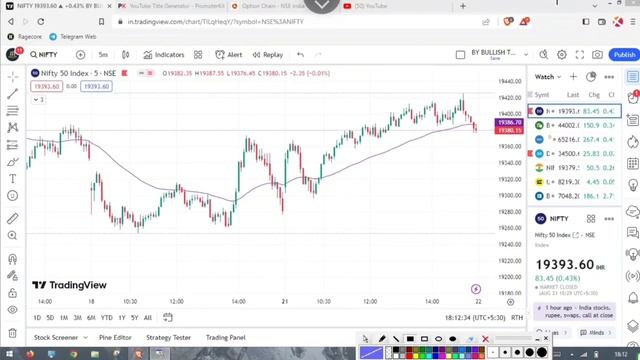
Task: Select the zoom in tool
Action: 13,236
